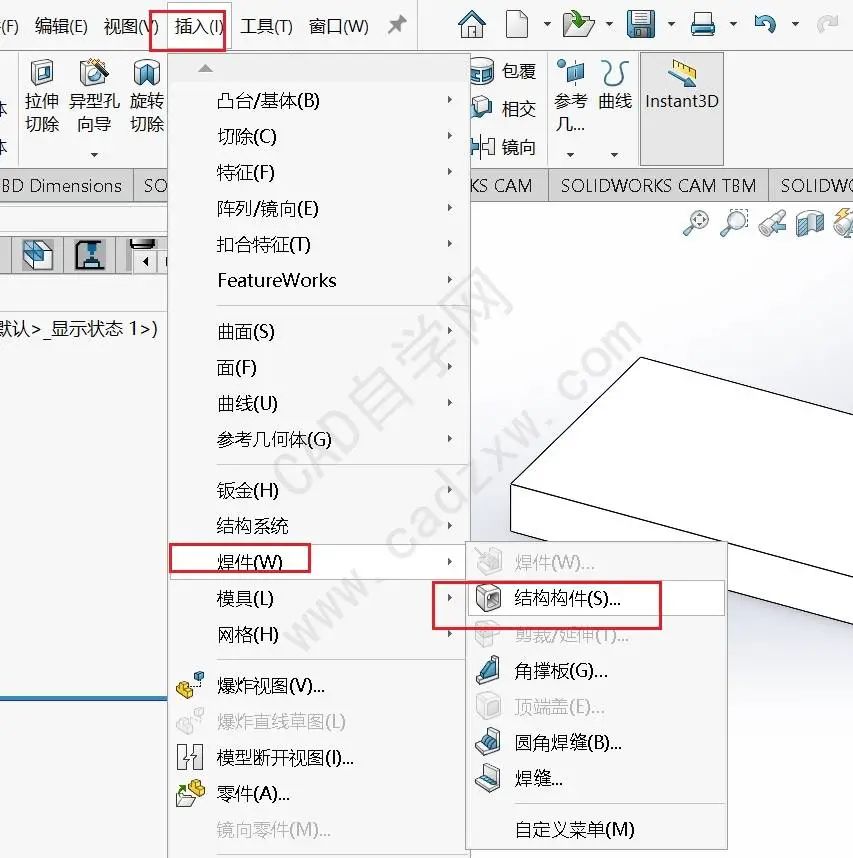853x858 pixels.
Task: Undo the last action
Action: point(764,24)
